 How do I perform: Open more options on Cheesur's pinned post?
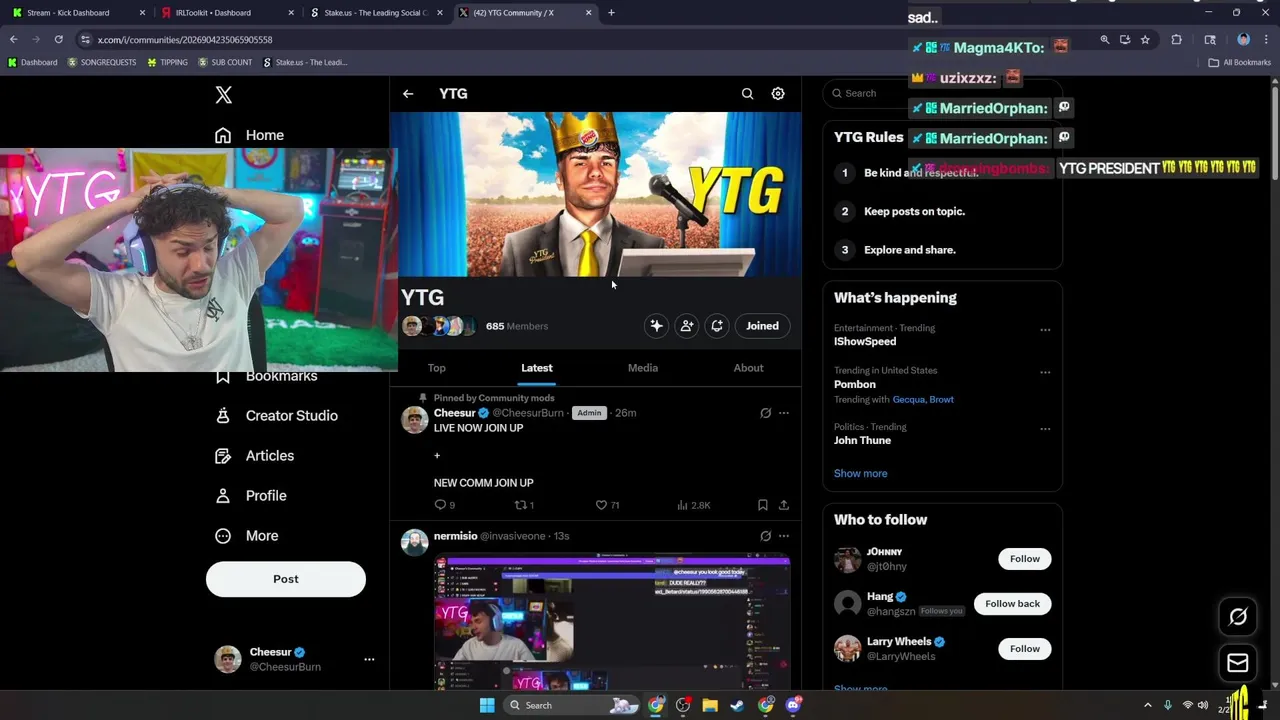[784, 413]
